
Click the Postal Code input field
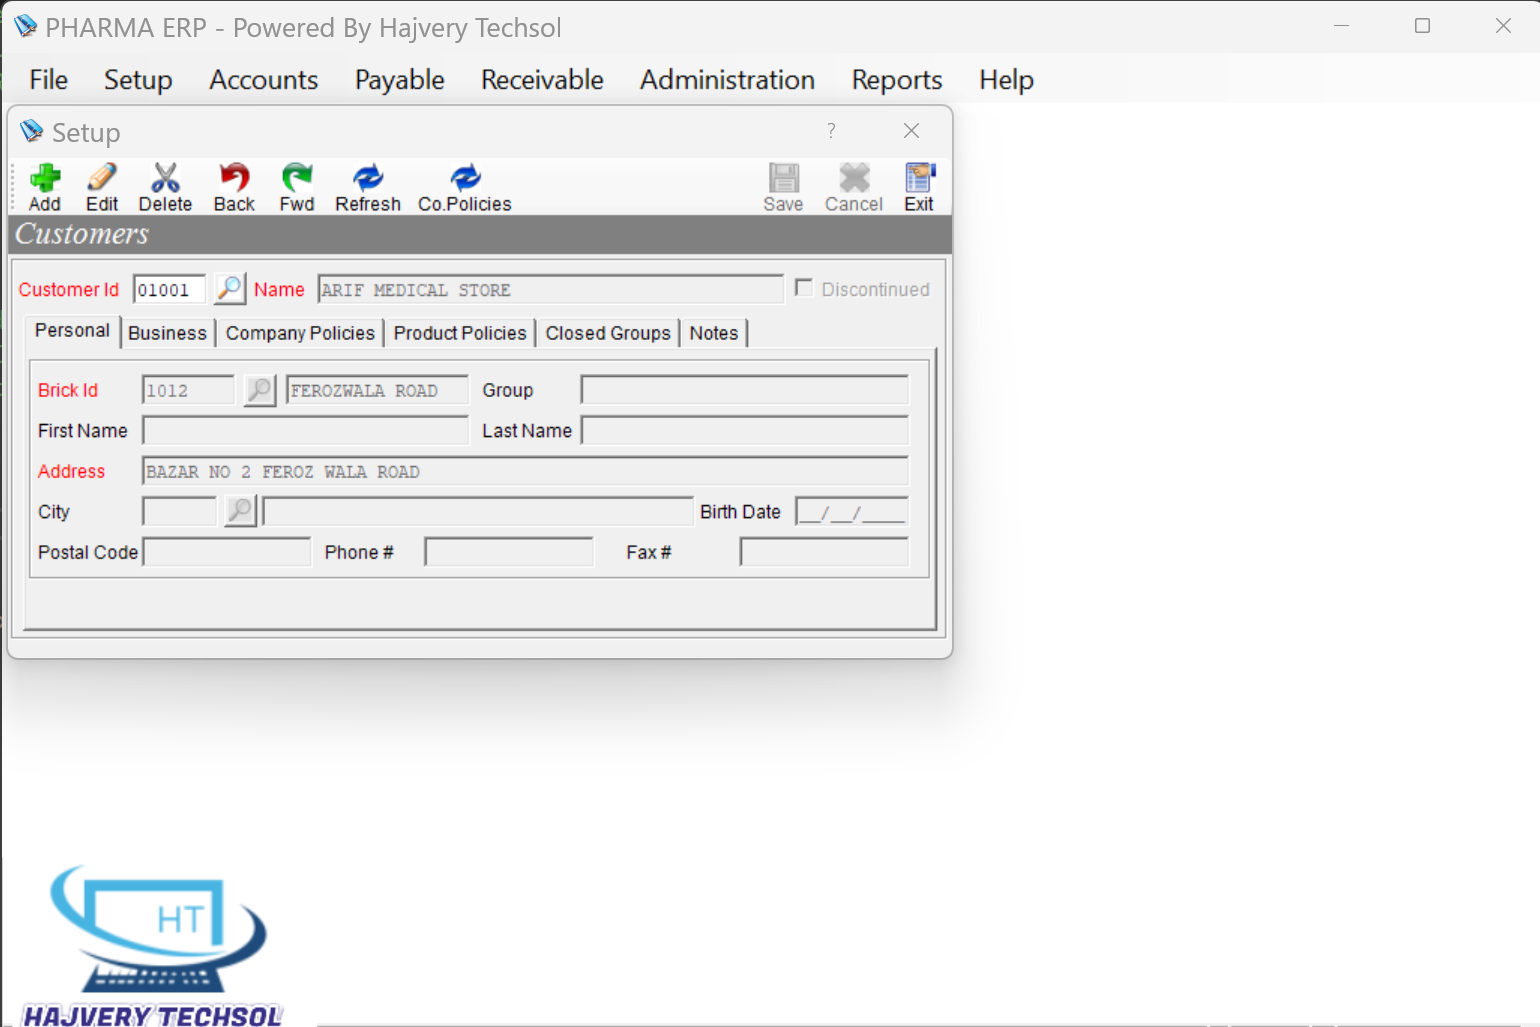[x=227, y=552]
